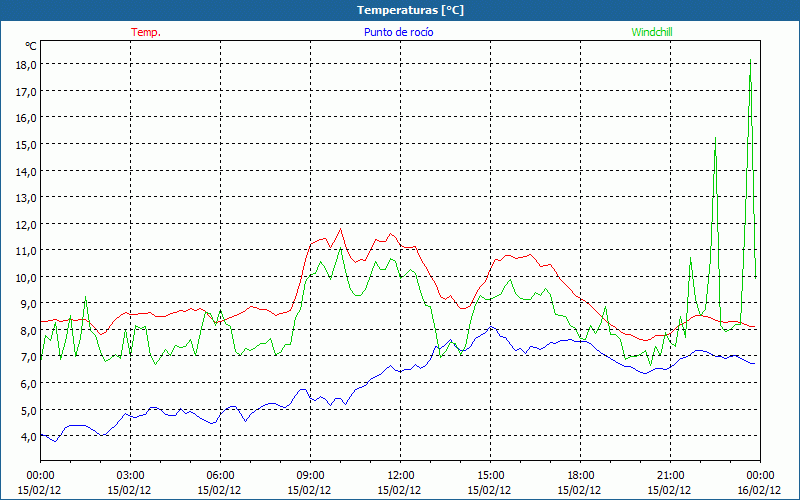Click the 13,0 y-axis value

pos(26,198)
